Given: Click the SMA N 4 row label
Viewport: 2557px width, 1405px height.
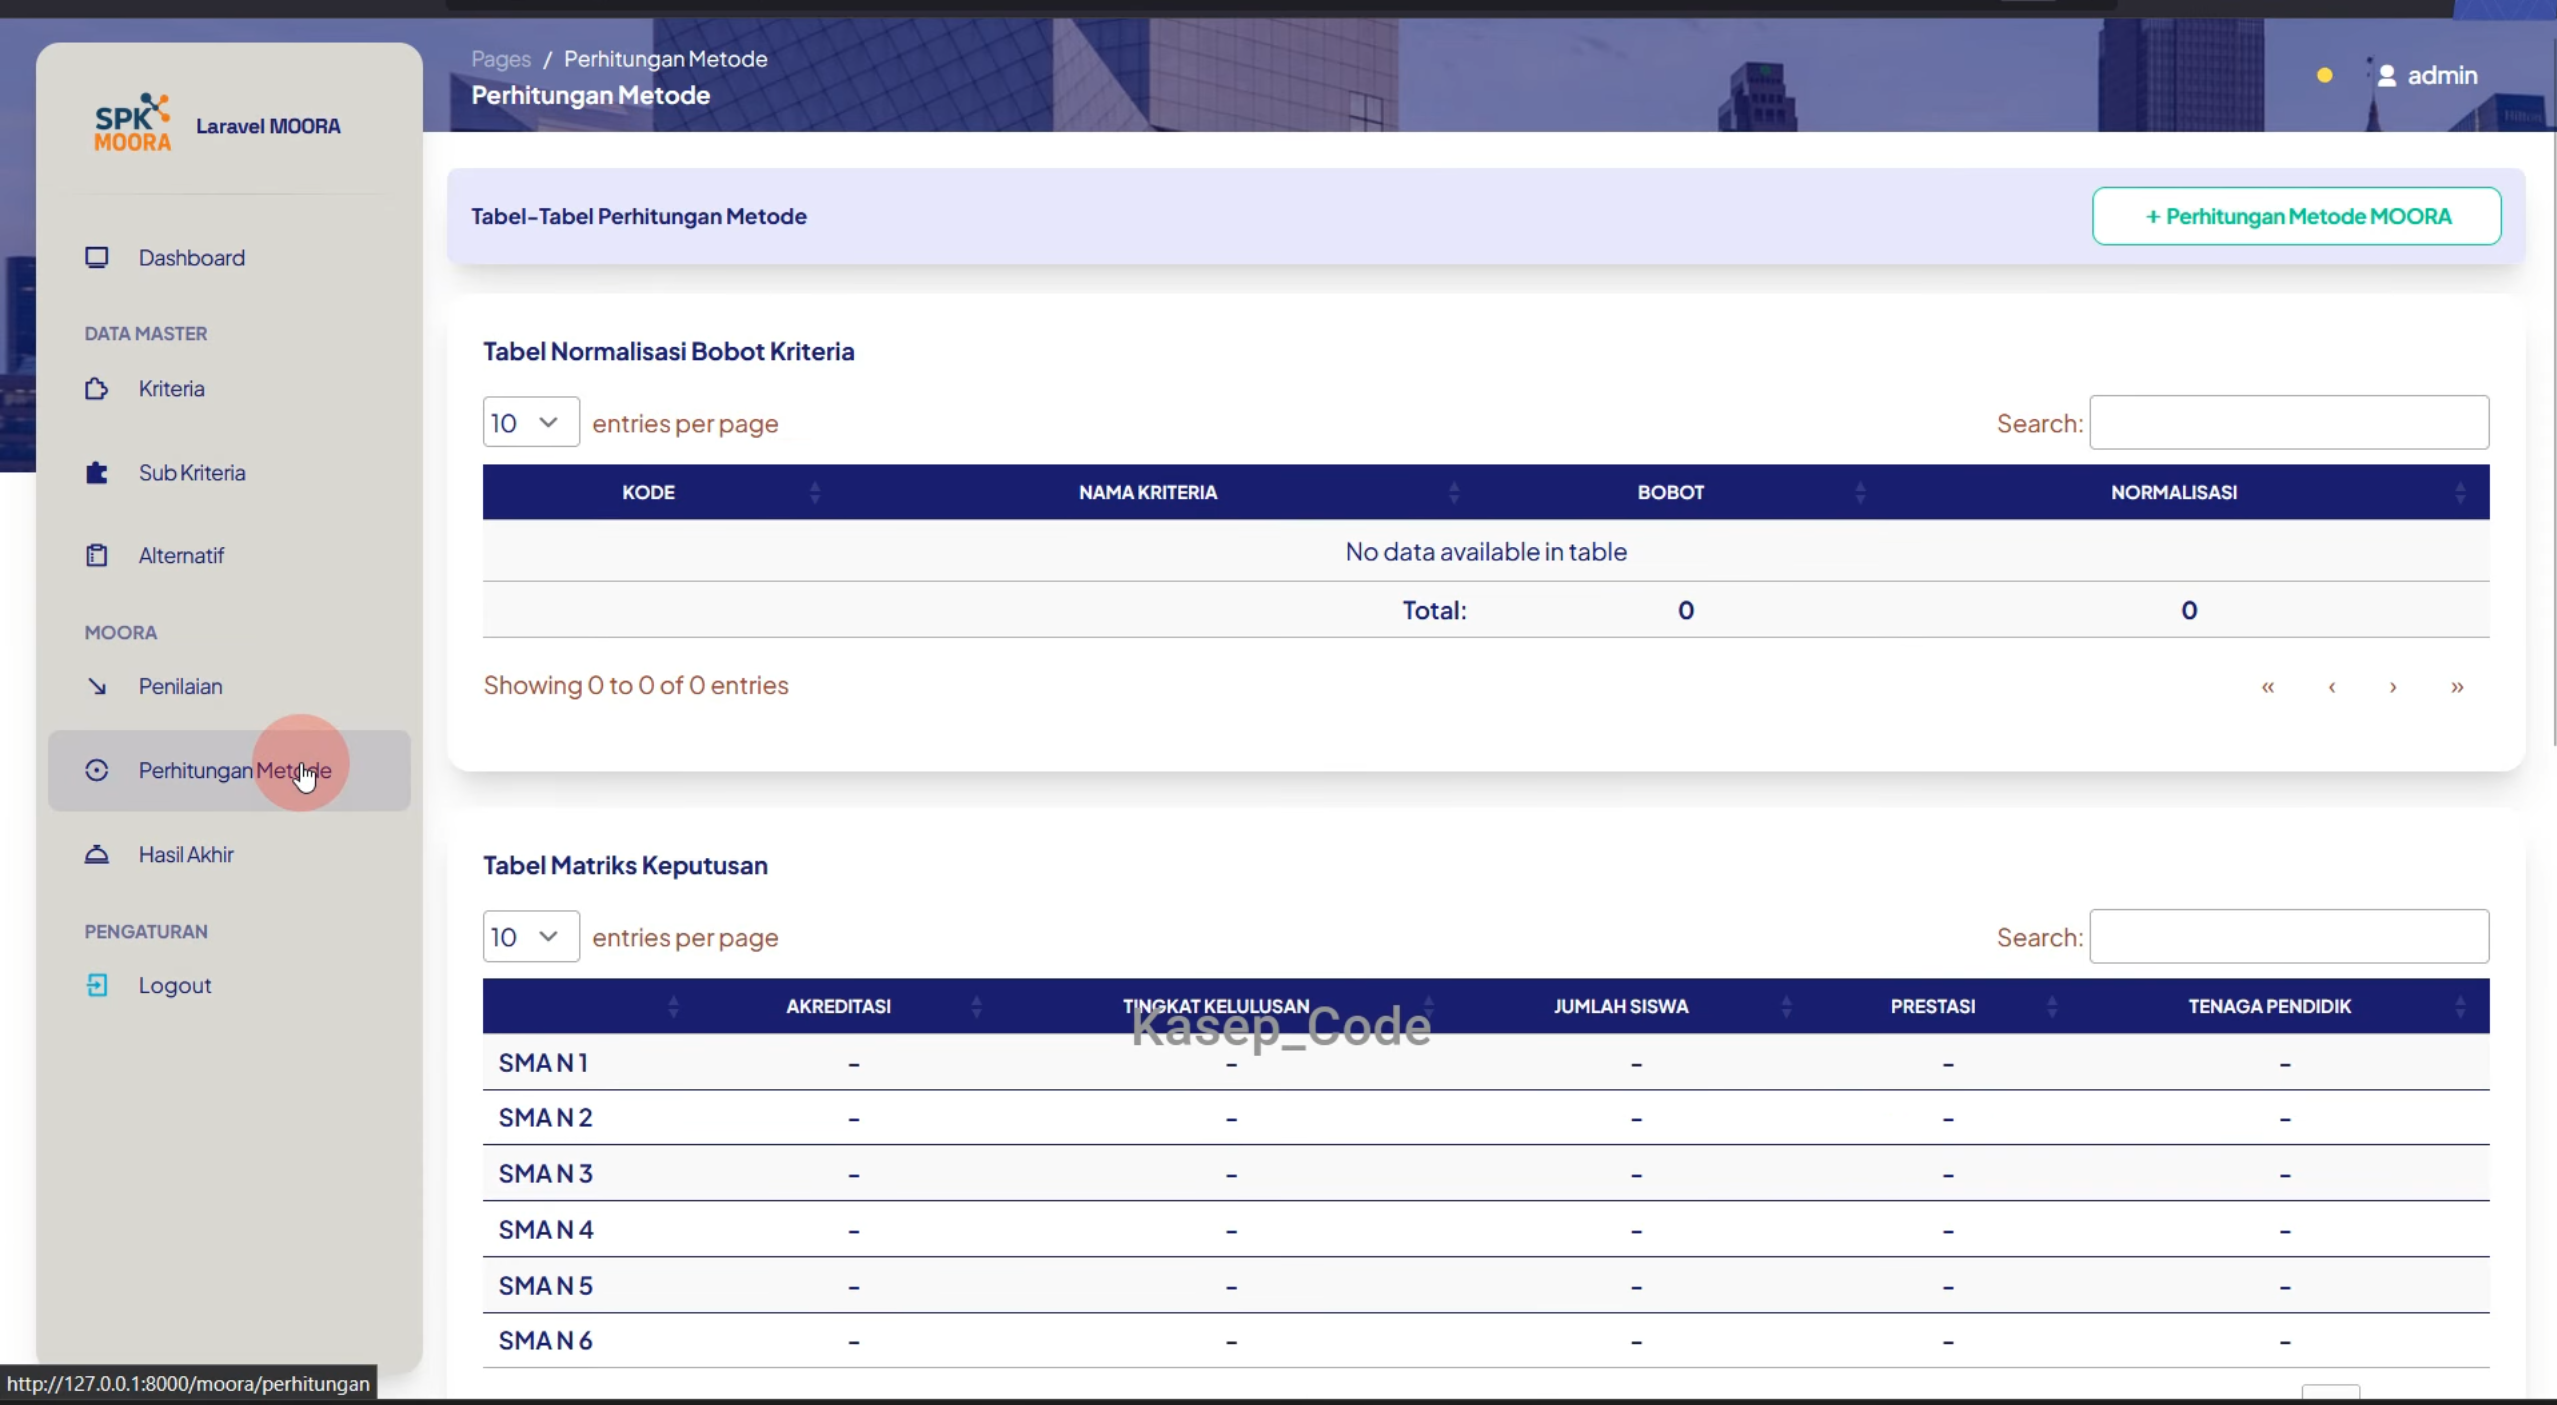Looking at the screenshot, I should click(546, 1229).
